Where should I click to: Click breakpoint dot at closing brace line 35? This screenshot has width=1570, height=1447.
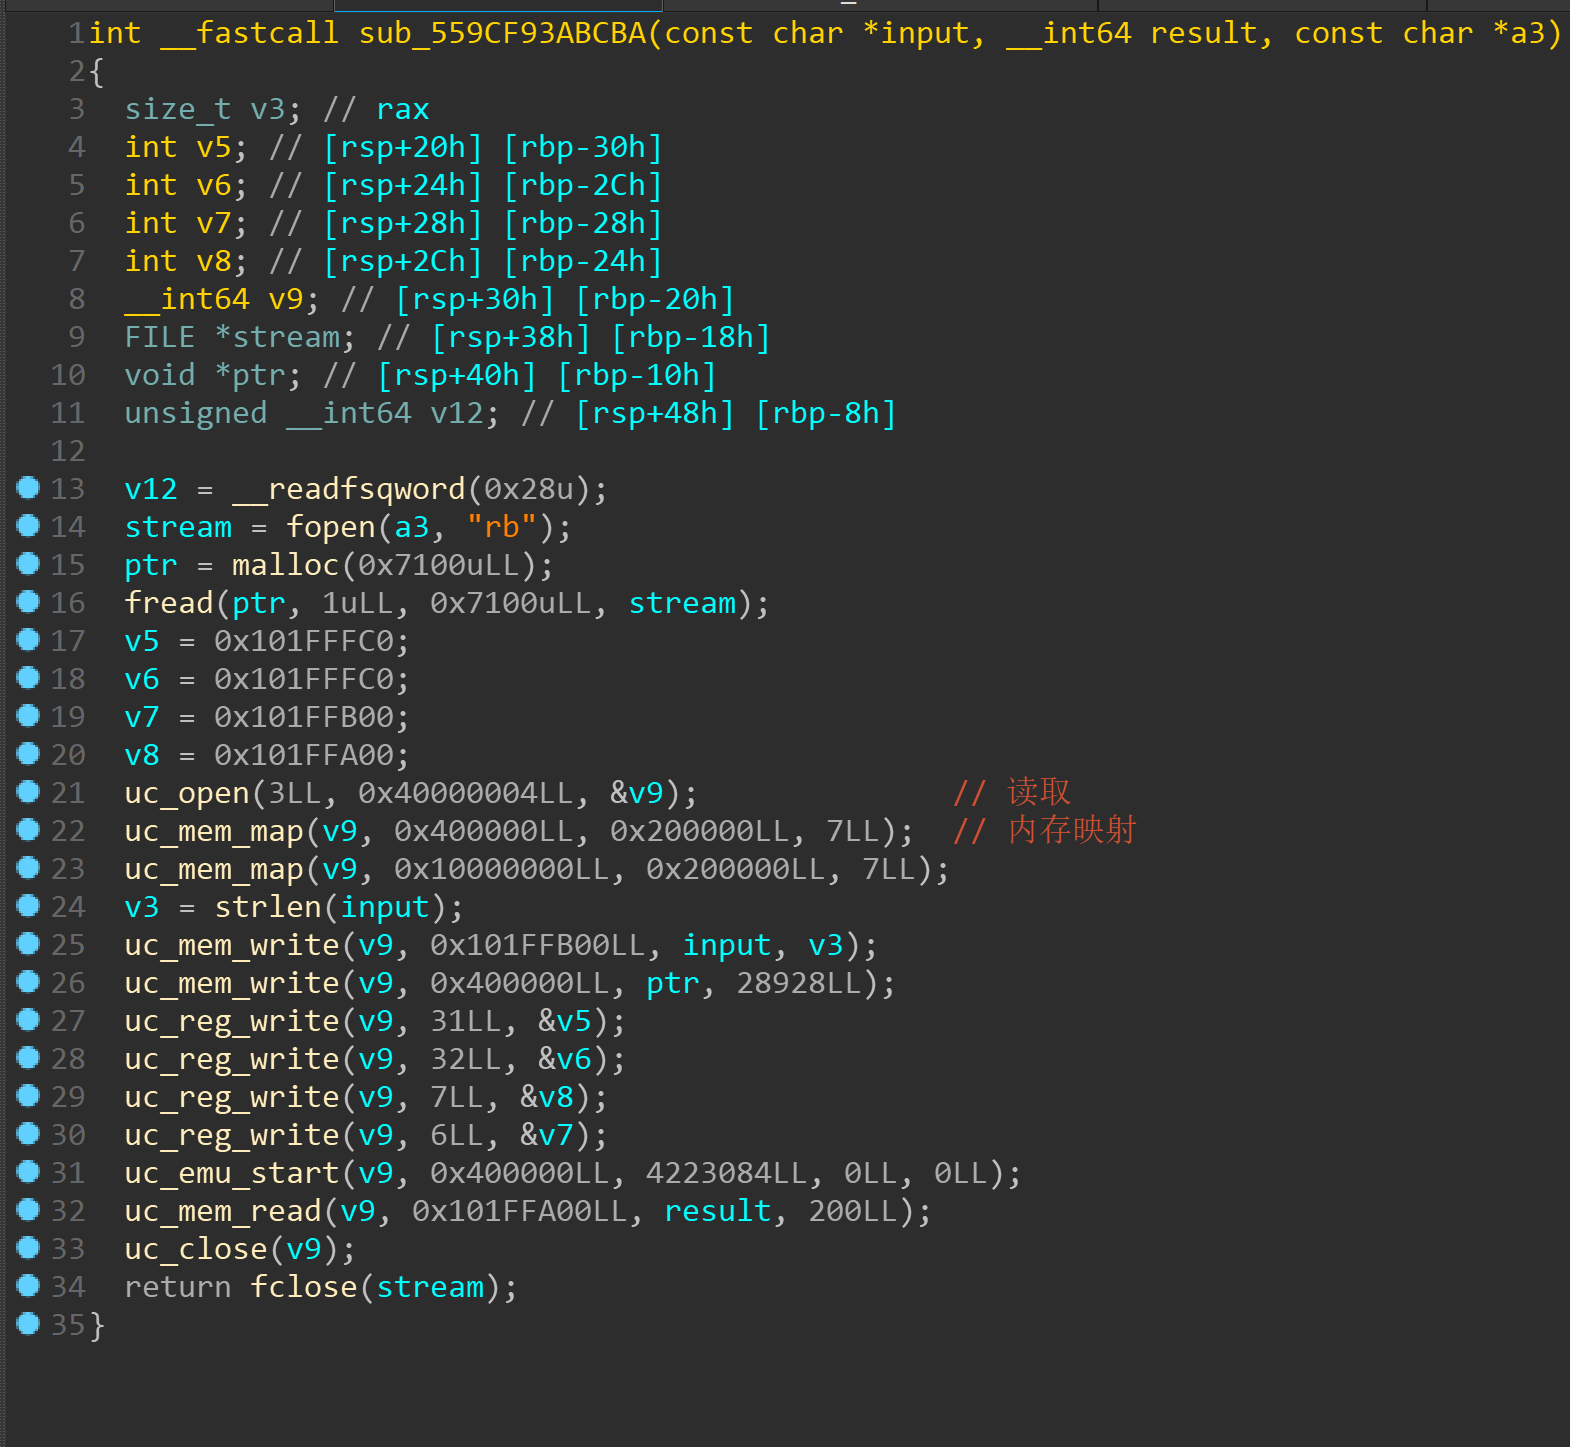28,1324
